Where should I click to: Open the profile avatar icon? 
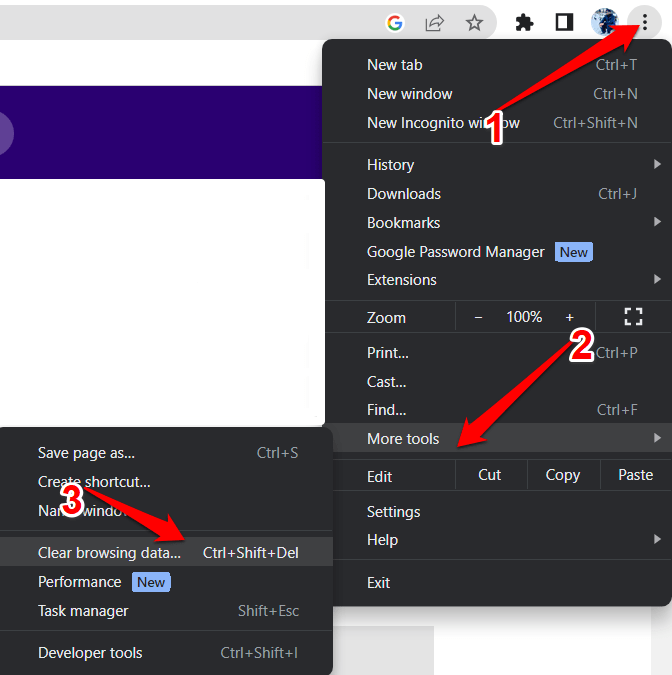pyautogui.click(x=605, y=23)
